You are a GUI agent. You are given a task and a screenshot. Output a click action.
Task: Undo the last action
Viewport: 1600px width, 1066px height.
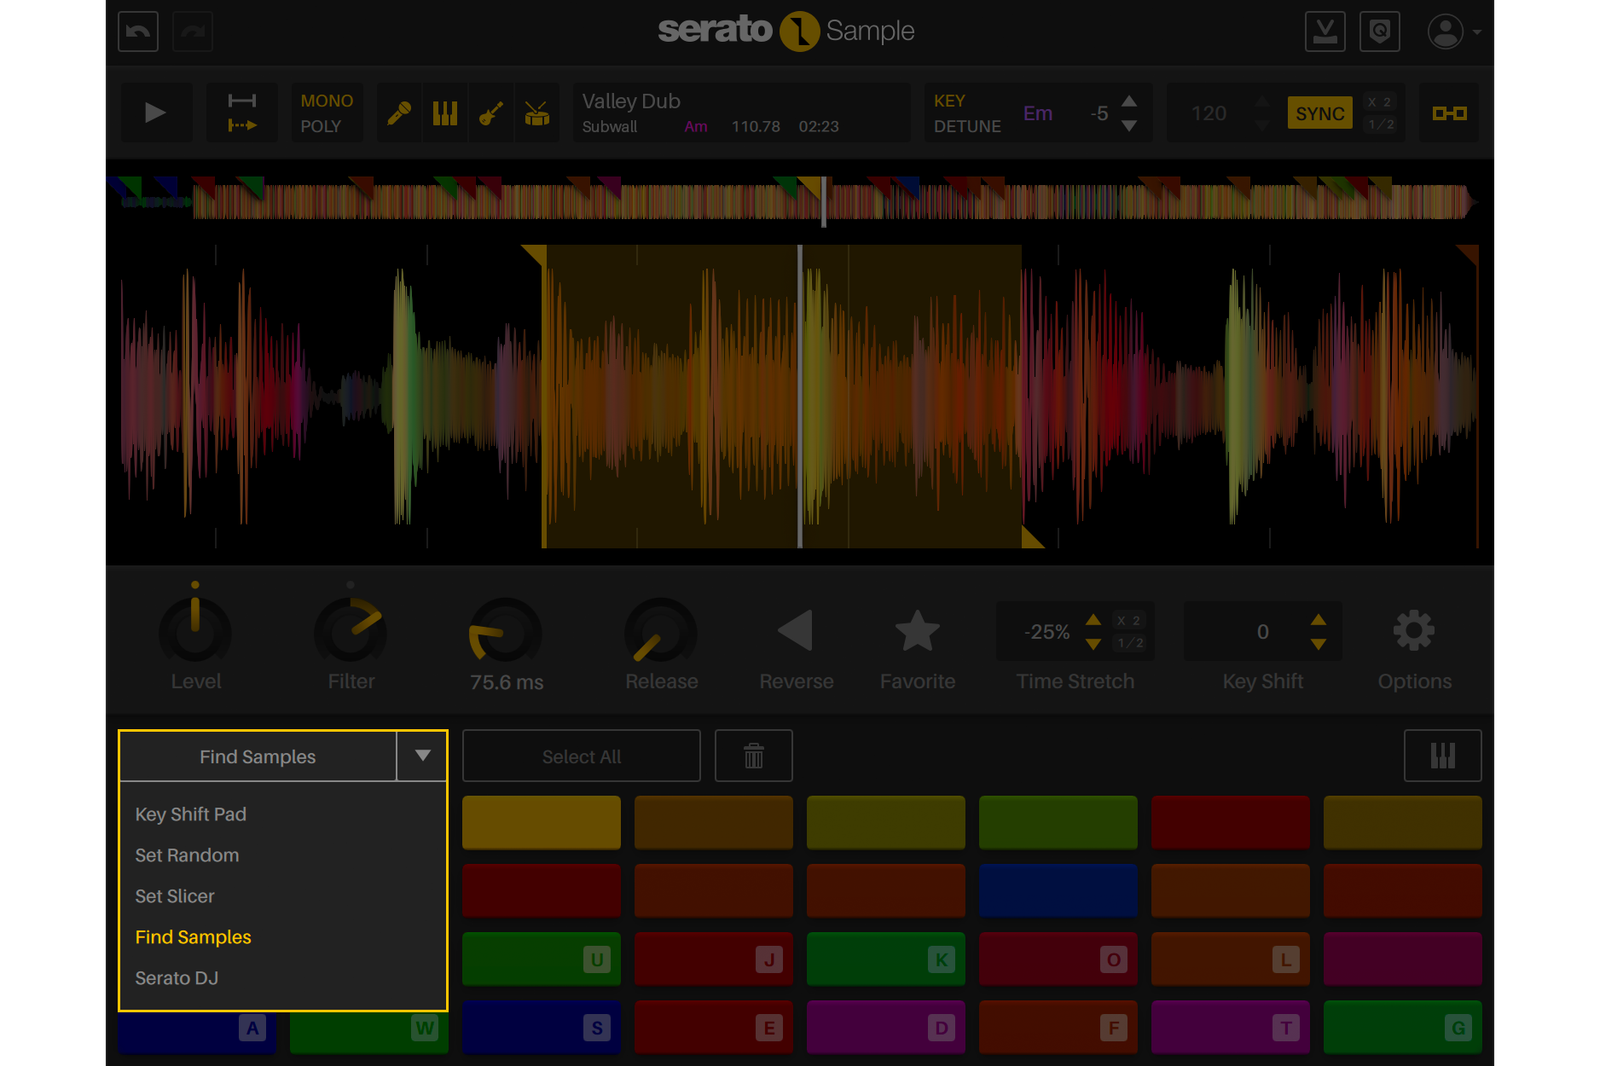pyautogui.click(x=137, y=31)
